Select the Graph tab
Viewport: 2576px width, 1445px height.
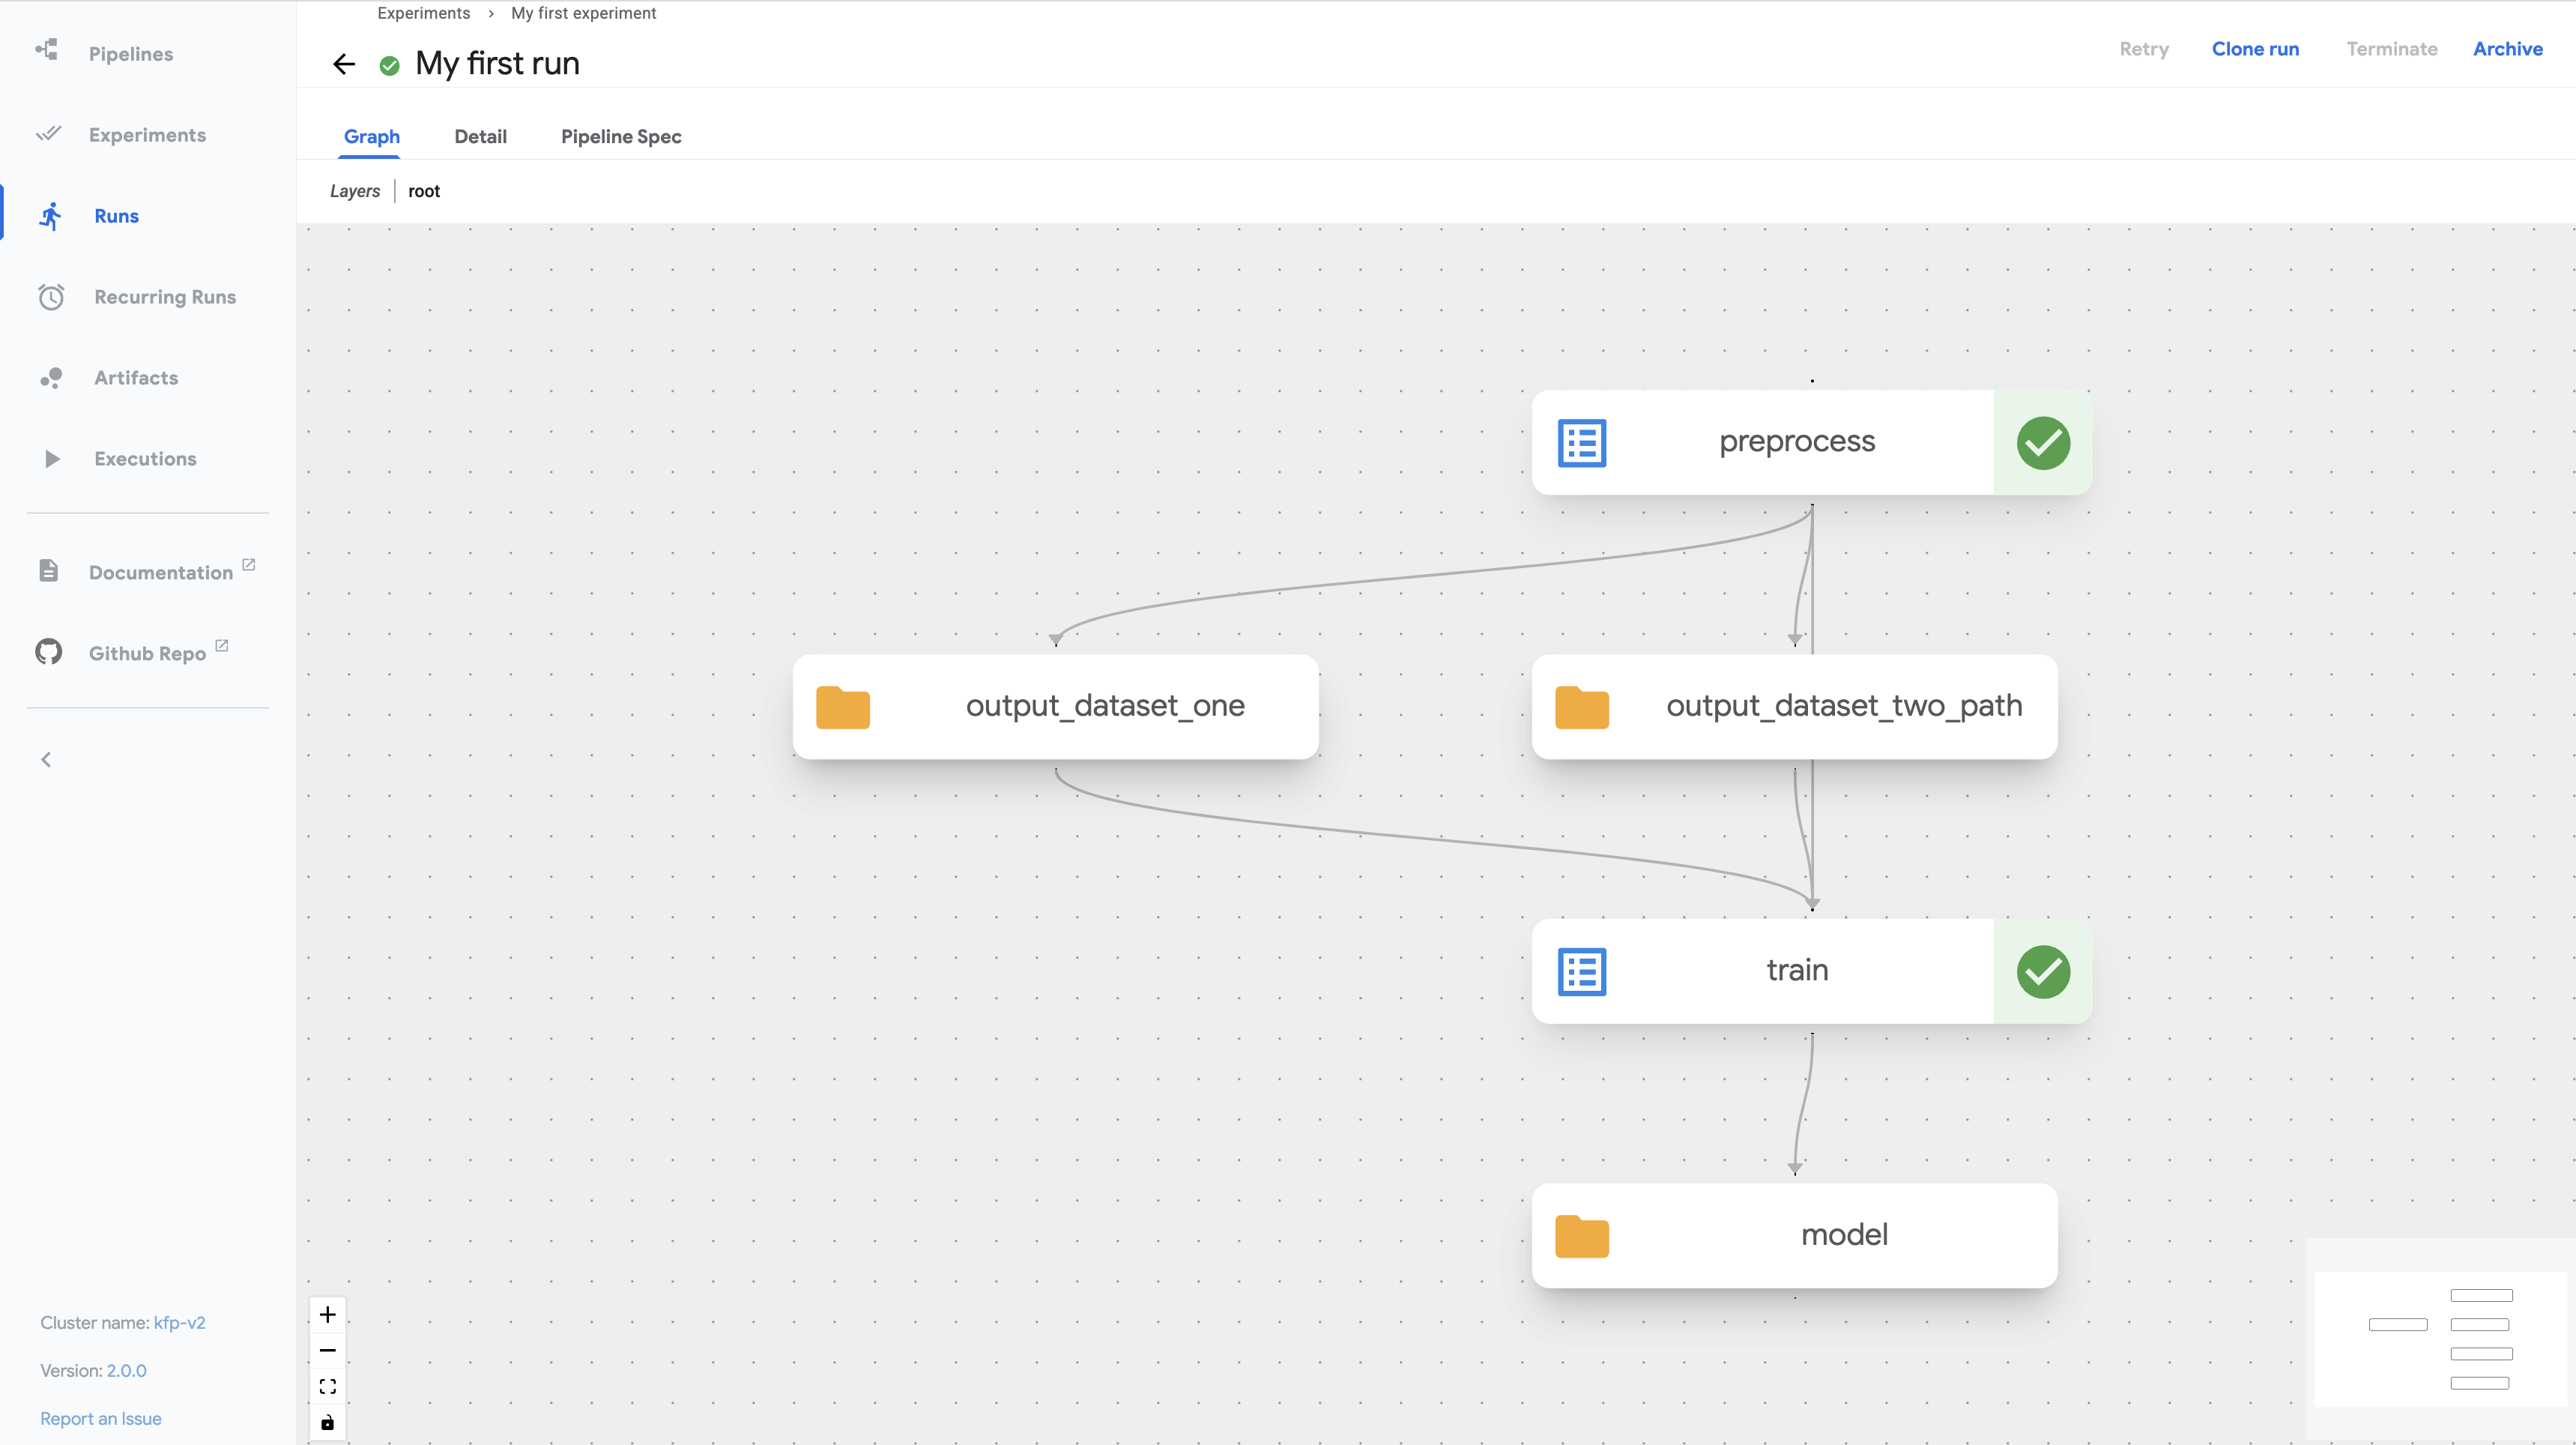click(x=370, y=136)
